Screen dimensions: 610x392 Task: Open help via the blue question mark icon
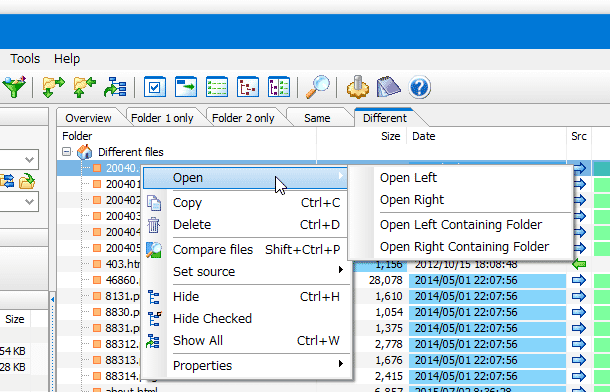pyautogui.click(x=419, y=87)
